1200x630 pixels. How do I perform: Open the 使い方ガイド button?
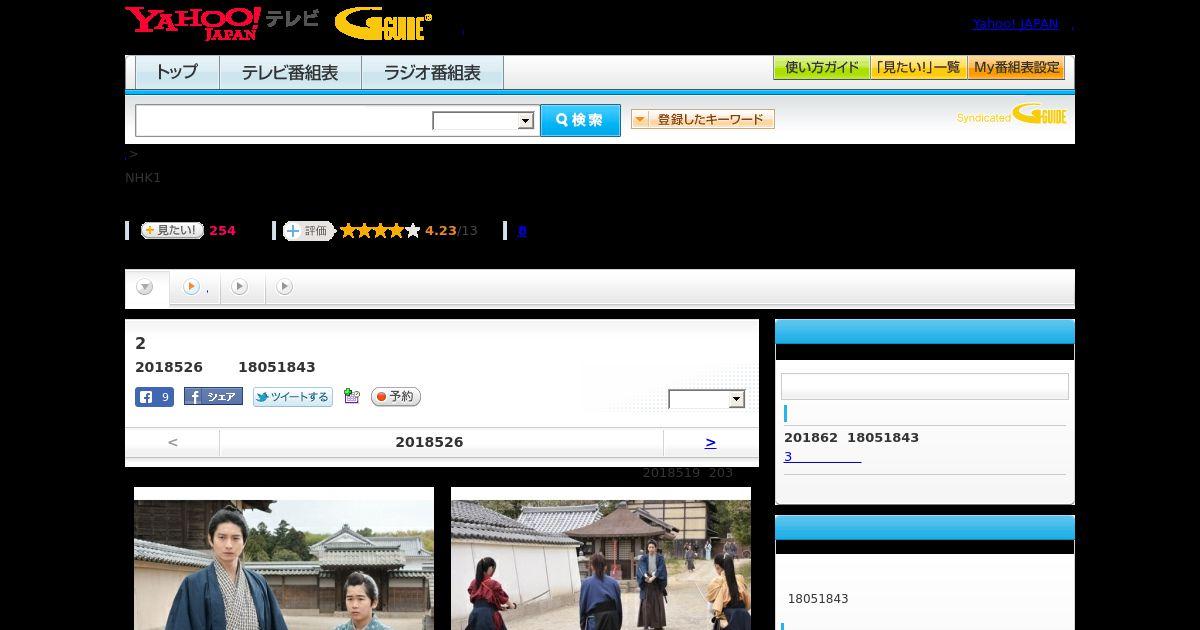coord(822,68)
